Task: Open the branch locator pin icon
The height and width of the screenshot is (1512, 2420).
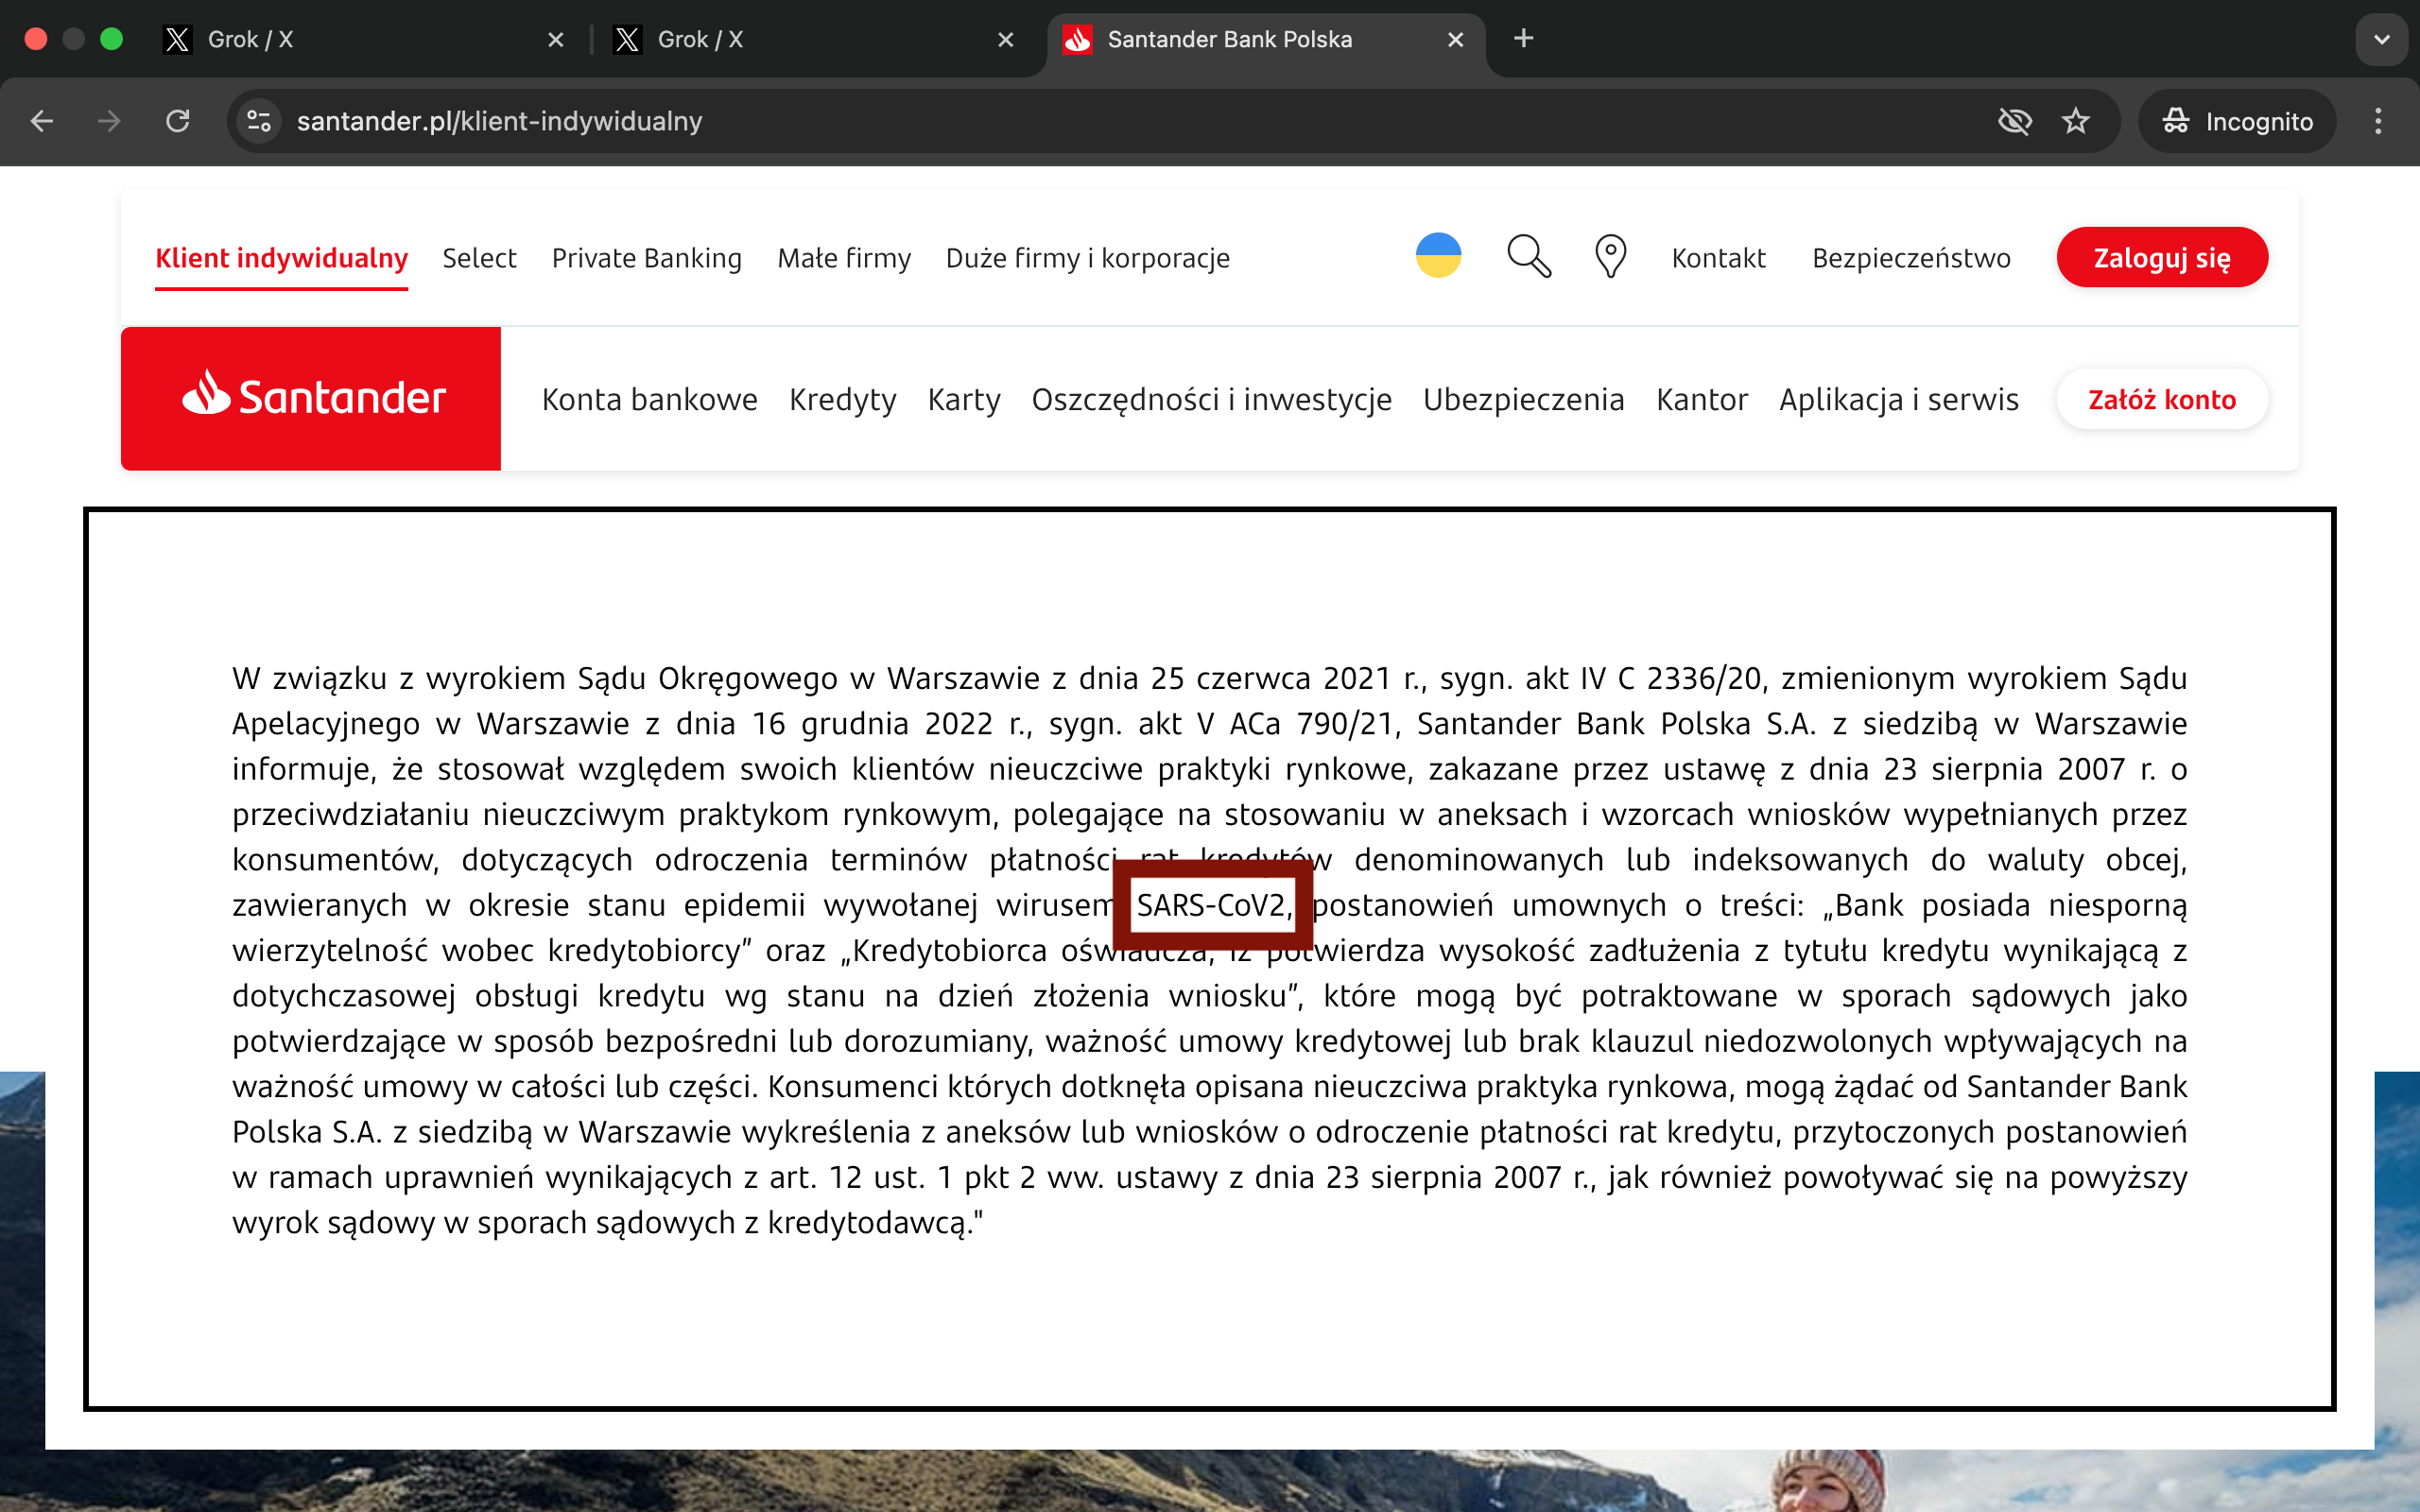Action: (1610, 257)
